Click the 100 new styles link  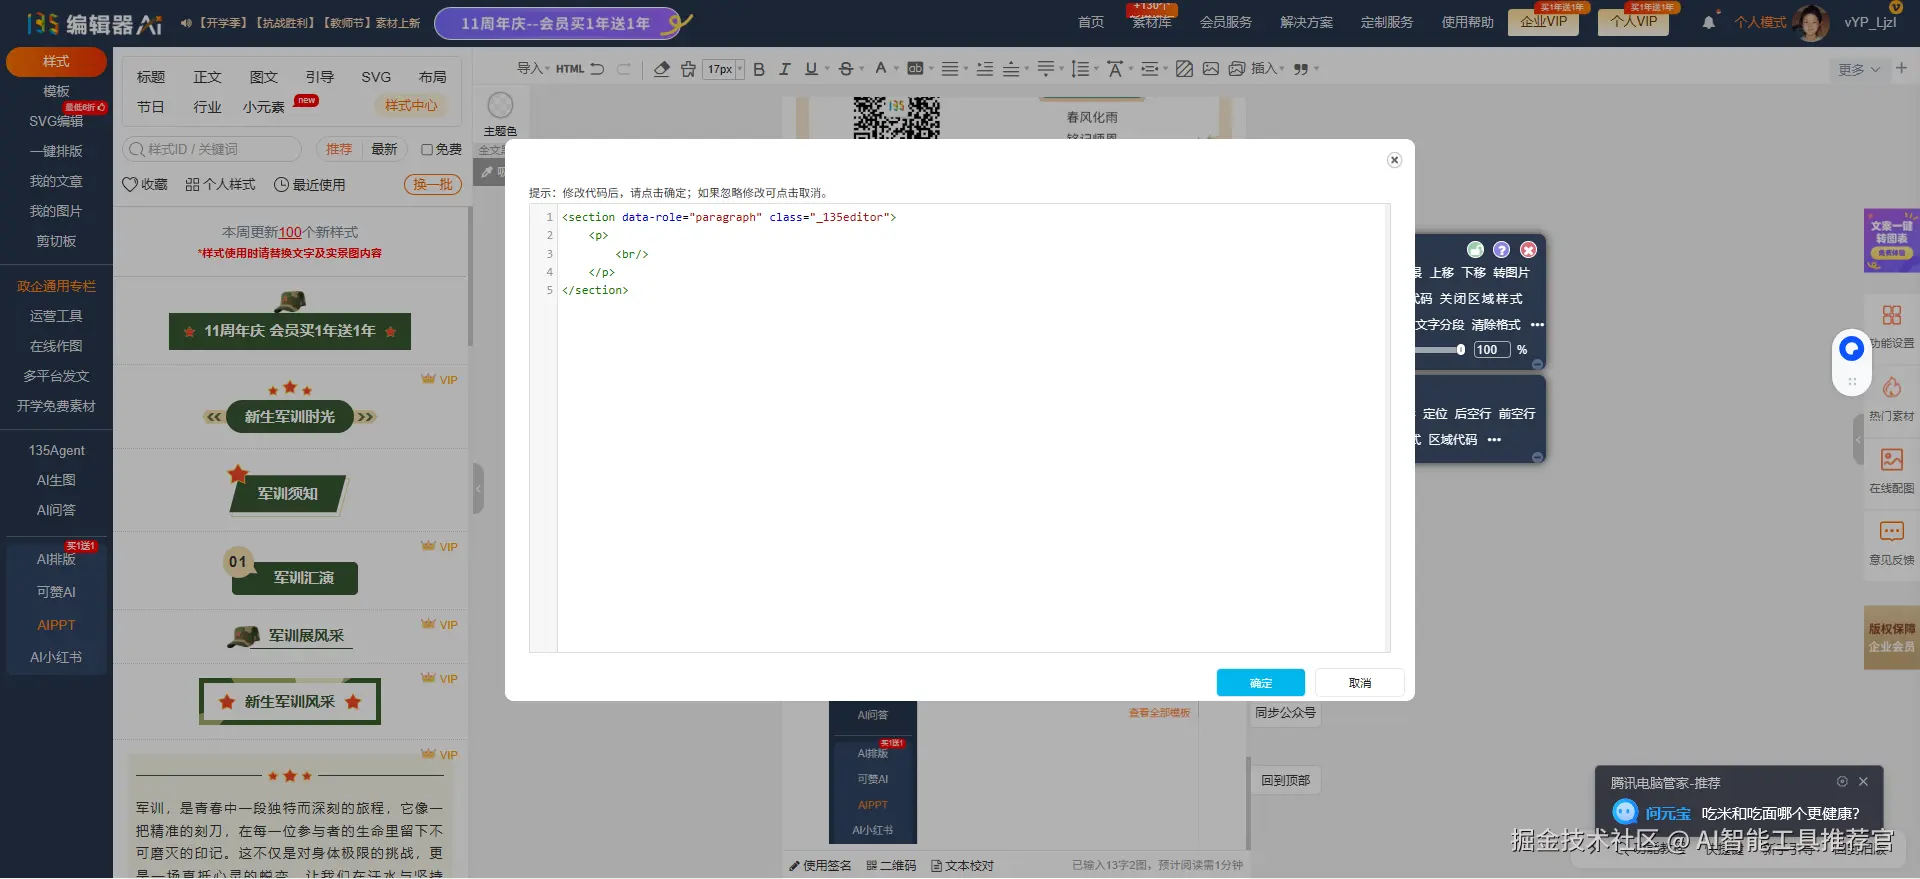click(x=290, y=232)
